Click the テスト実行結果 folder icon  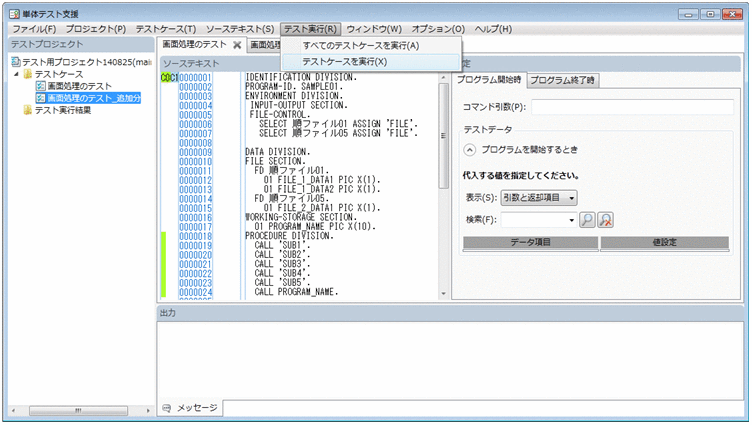[28, 110]
